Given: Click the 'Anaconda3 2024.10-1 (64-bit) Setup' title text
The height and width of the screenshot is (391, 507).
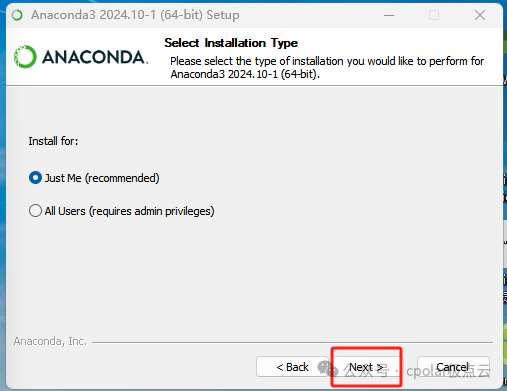Looking at the screenshot, I should click(x=135, y=15).
